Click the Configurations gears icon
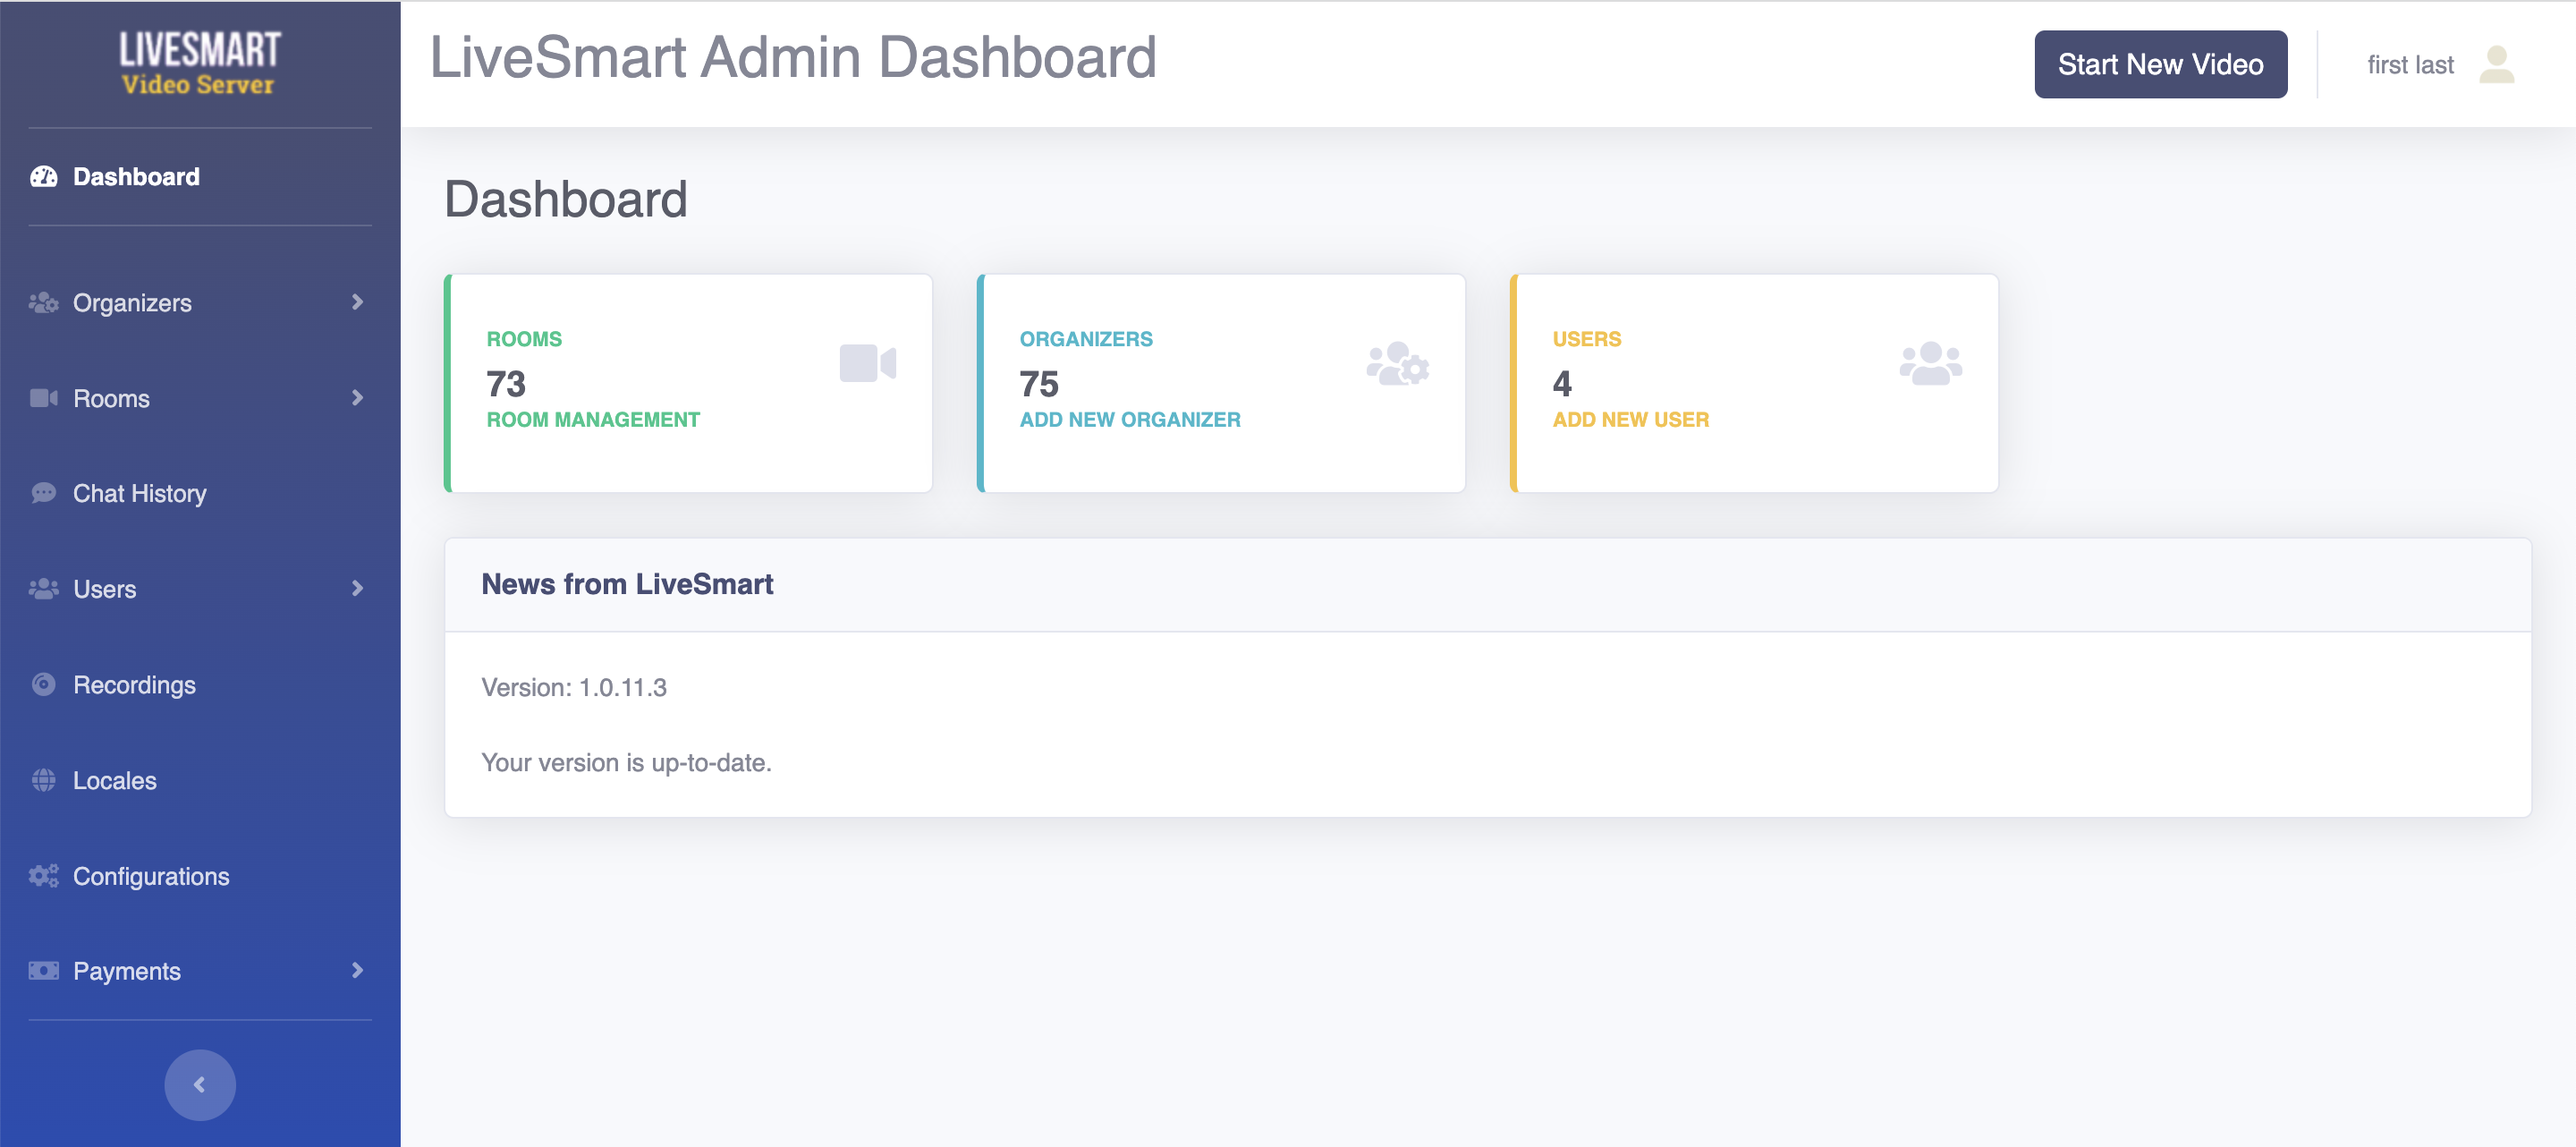 43,876
